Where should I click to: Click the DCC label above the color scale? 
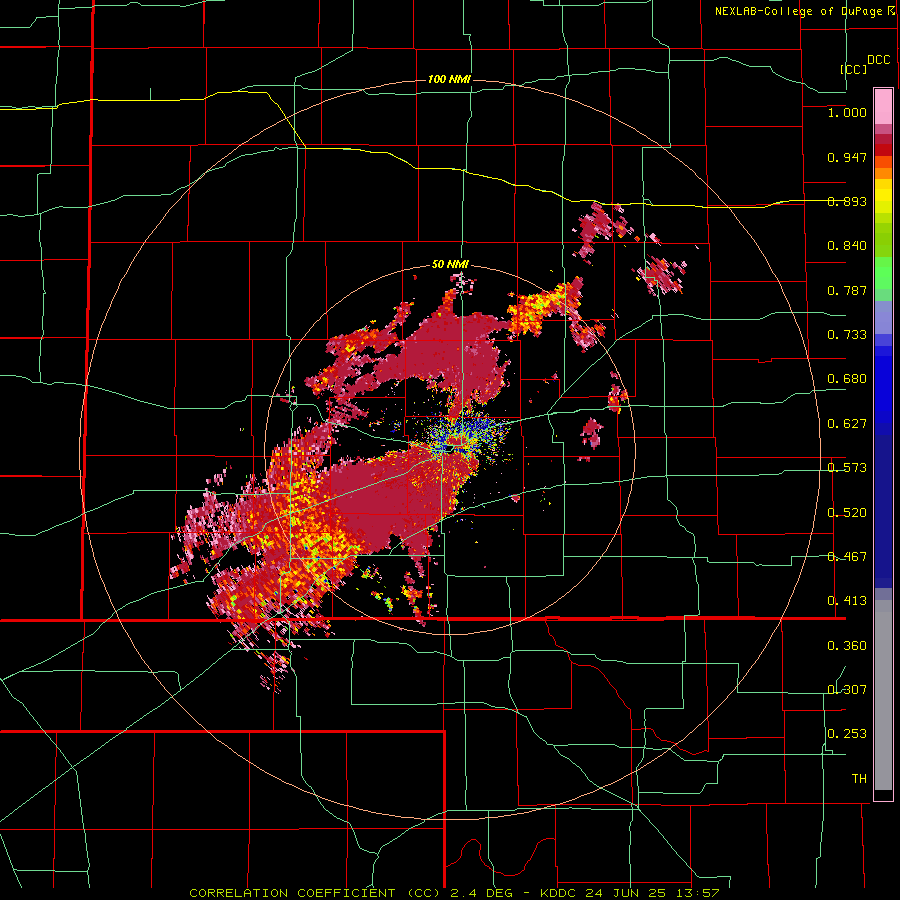click(x=878, y=60)
